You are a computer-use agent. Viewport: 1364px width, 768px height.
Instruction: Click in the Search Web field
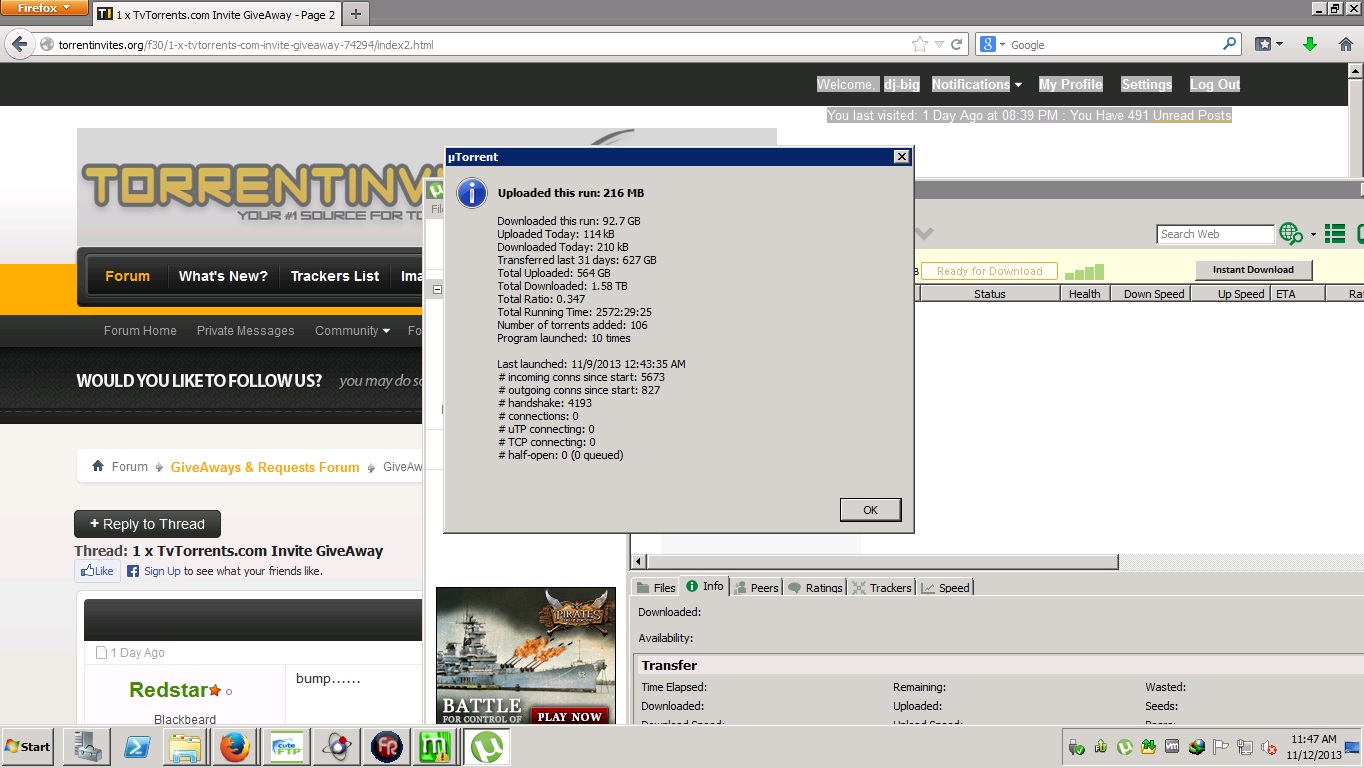1215,234
